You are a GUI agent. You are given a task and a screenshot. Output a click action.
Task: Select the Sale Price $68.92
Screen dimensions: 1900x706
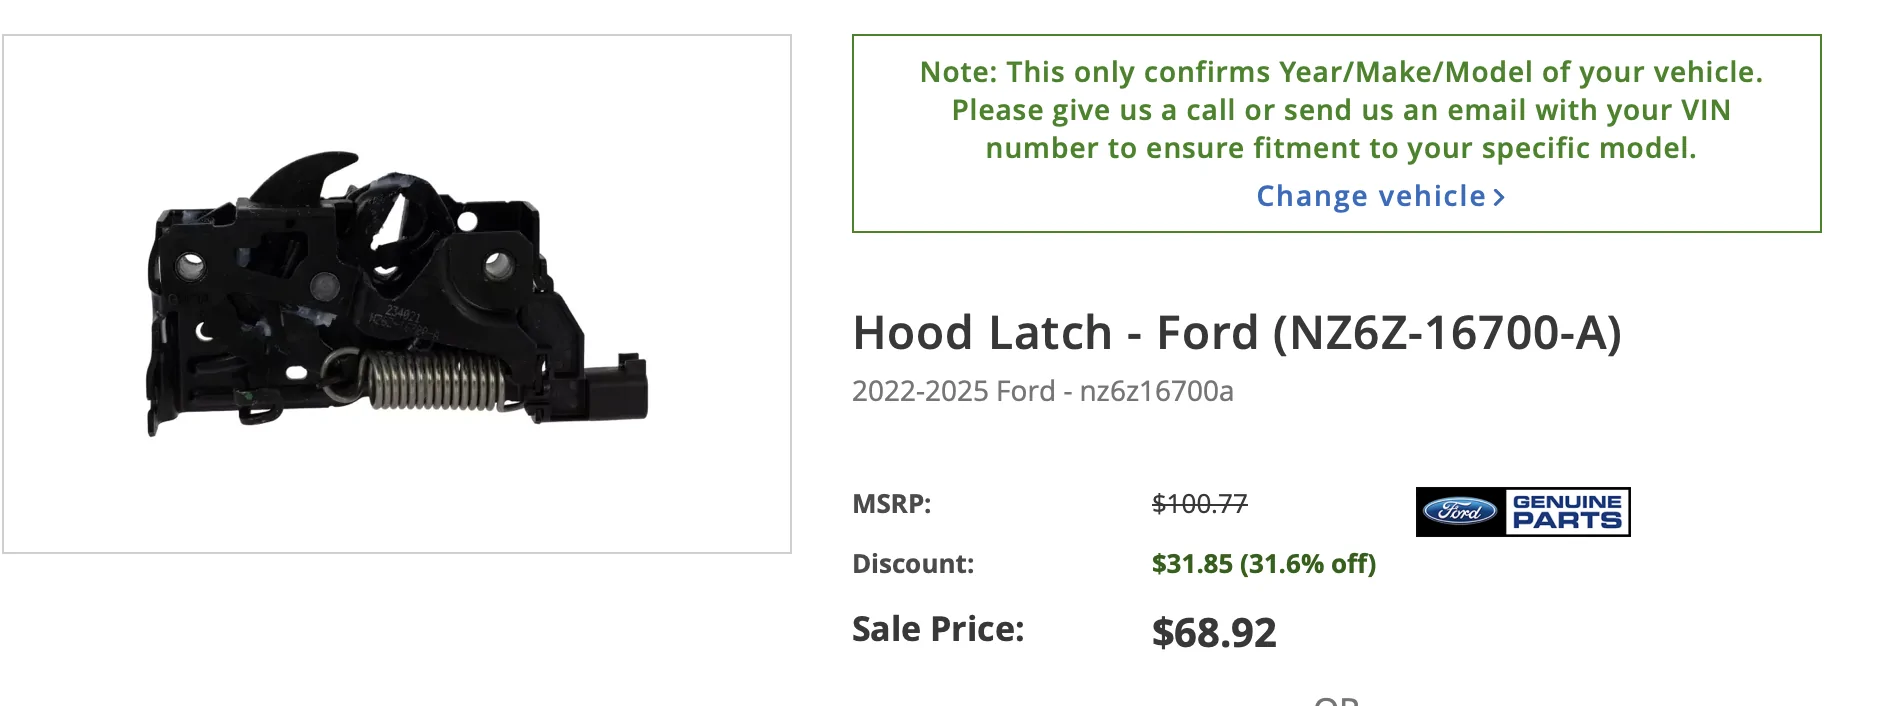(1213, 630)
